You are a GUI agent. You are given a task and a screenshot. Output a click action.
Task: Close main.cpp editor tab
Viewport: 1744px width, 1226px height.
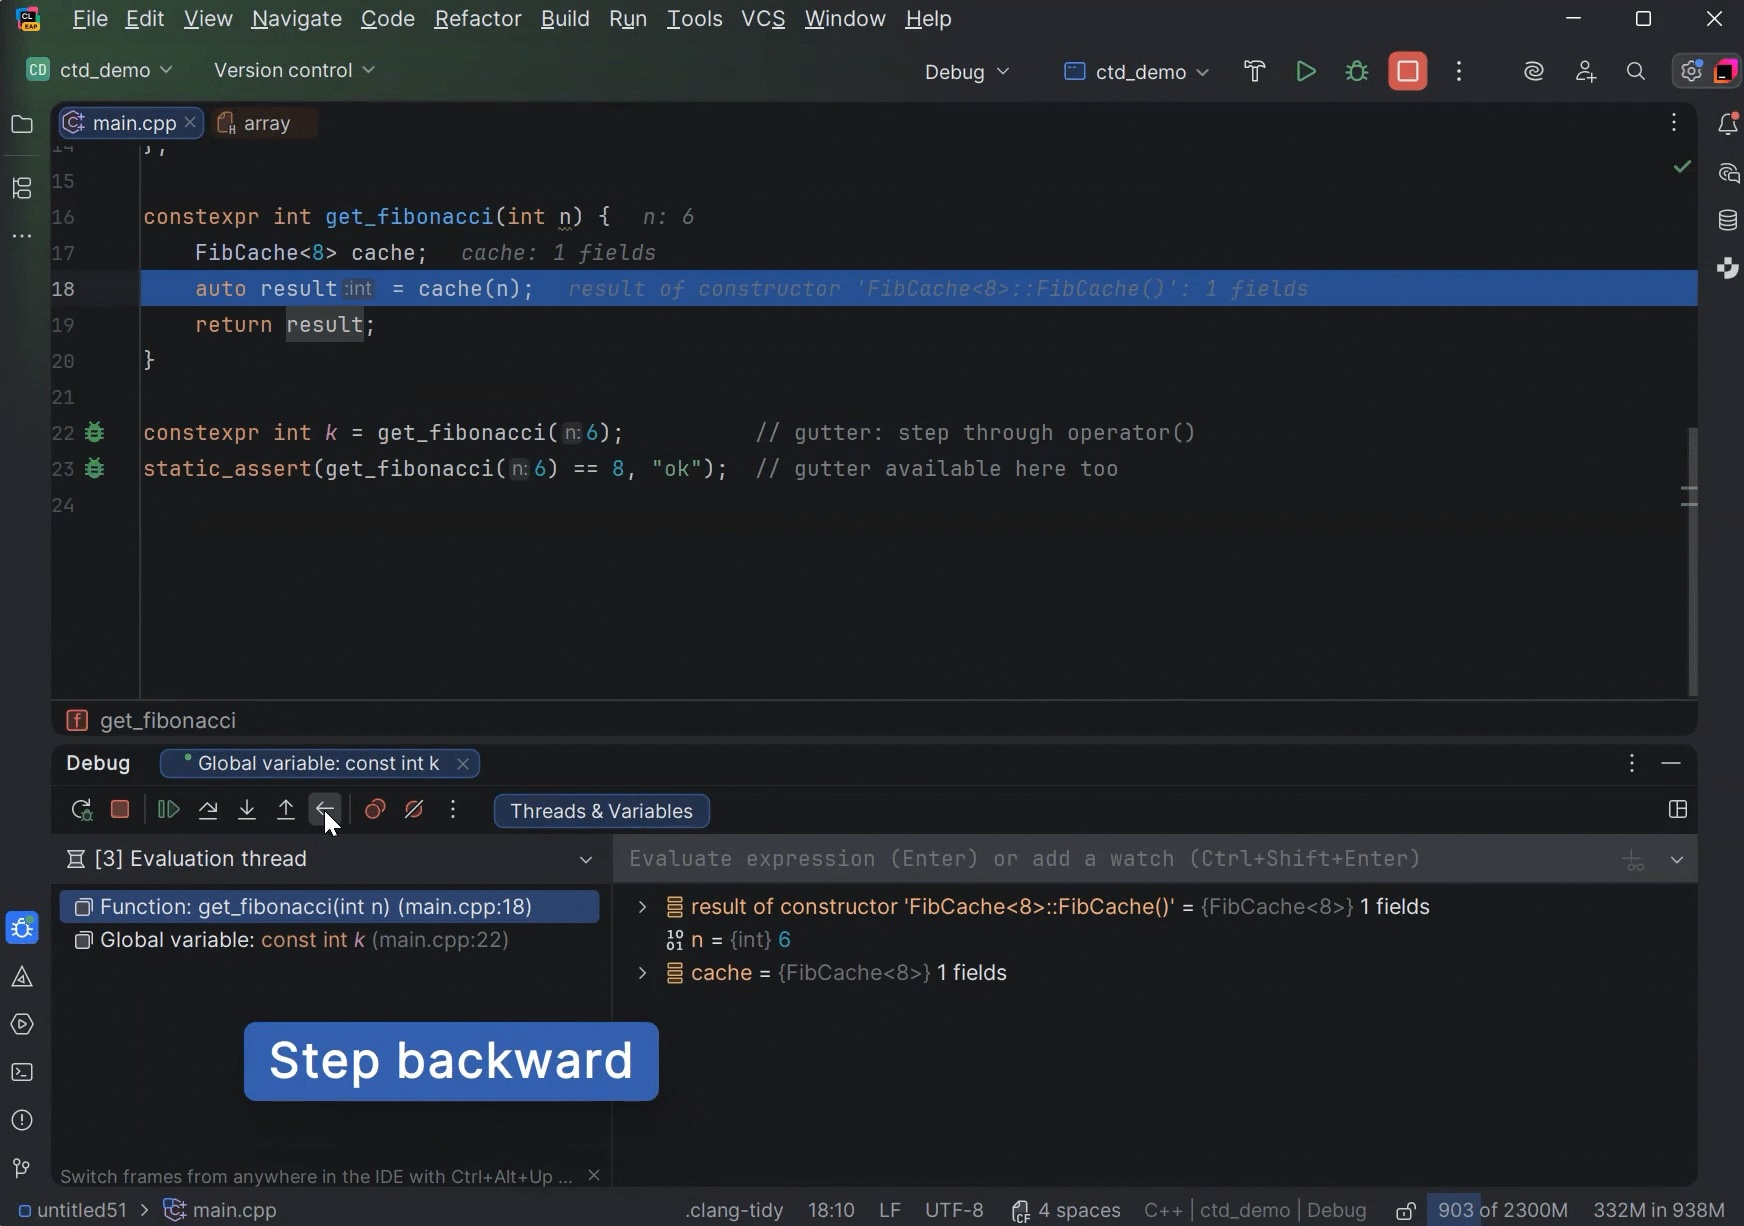coord(190,123)
